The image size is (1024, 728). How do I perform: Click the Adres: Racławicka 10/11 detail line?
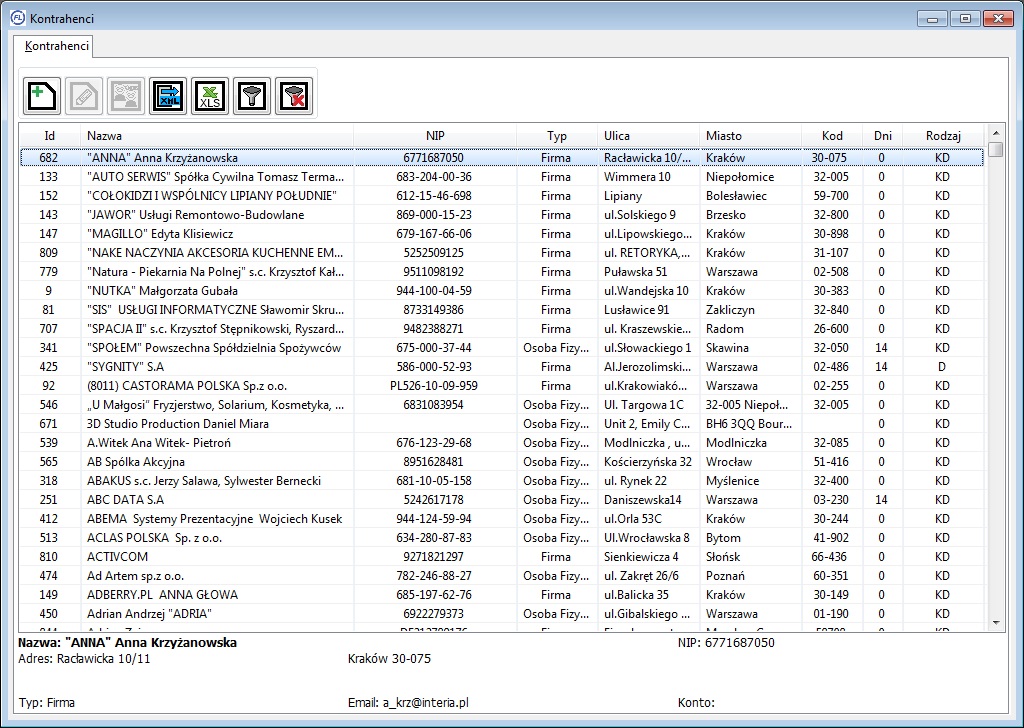coord(84,658)
